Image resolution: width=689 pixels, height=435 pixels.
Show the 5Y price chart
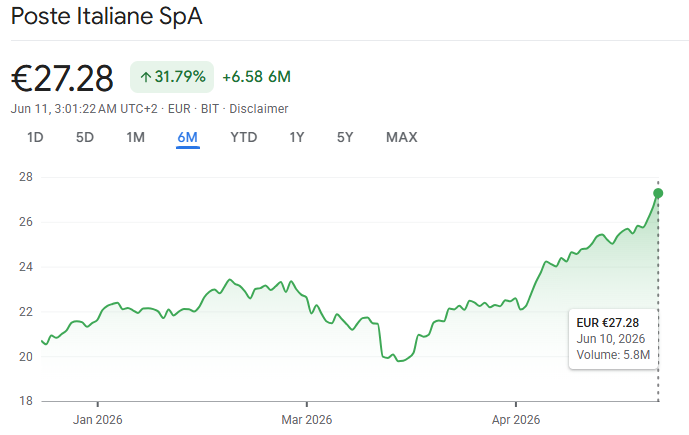[345, 138]
